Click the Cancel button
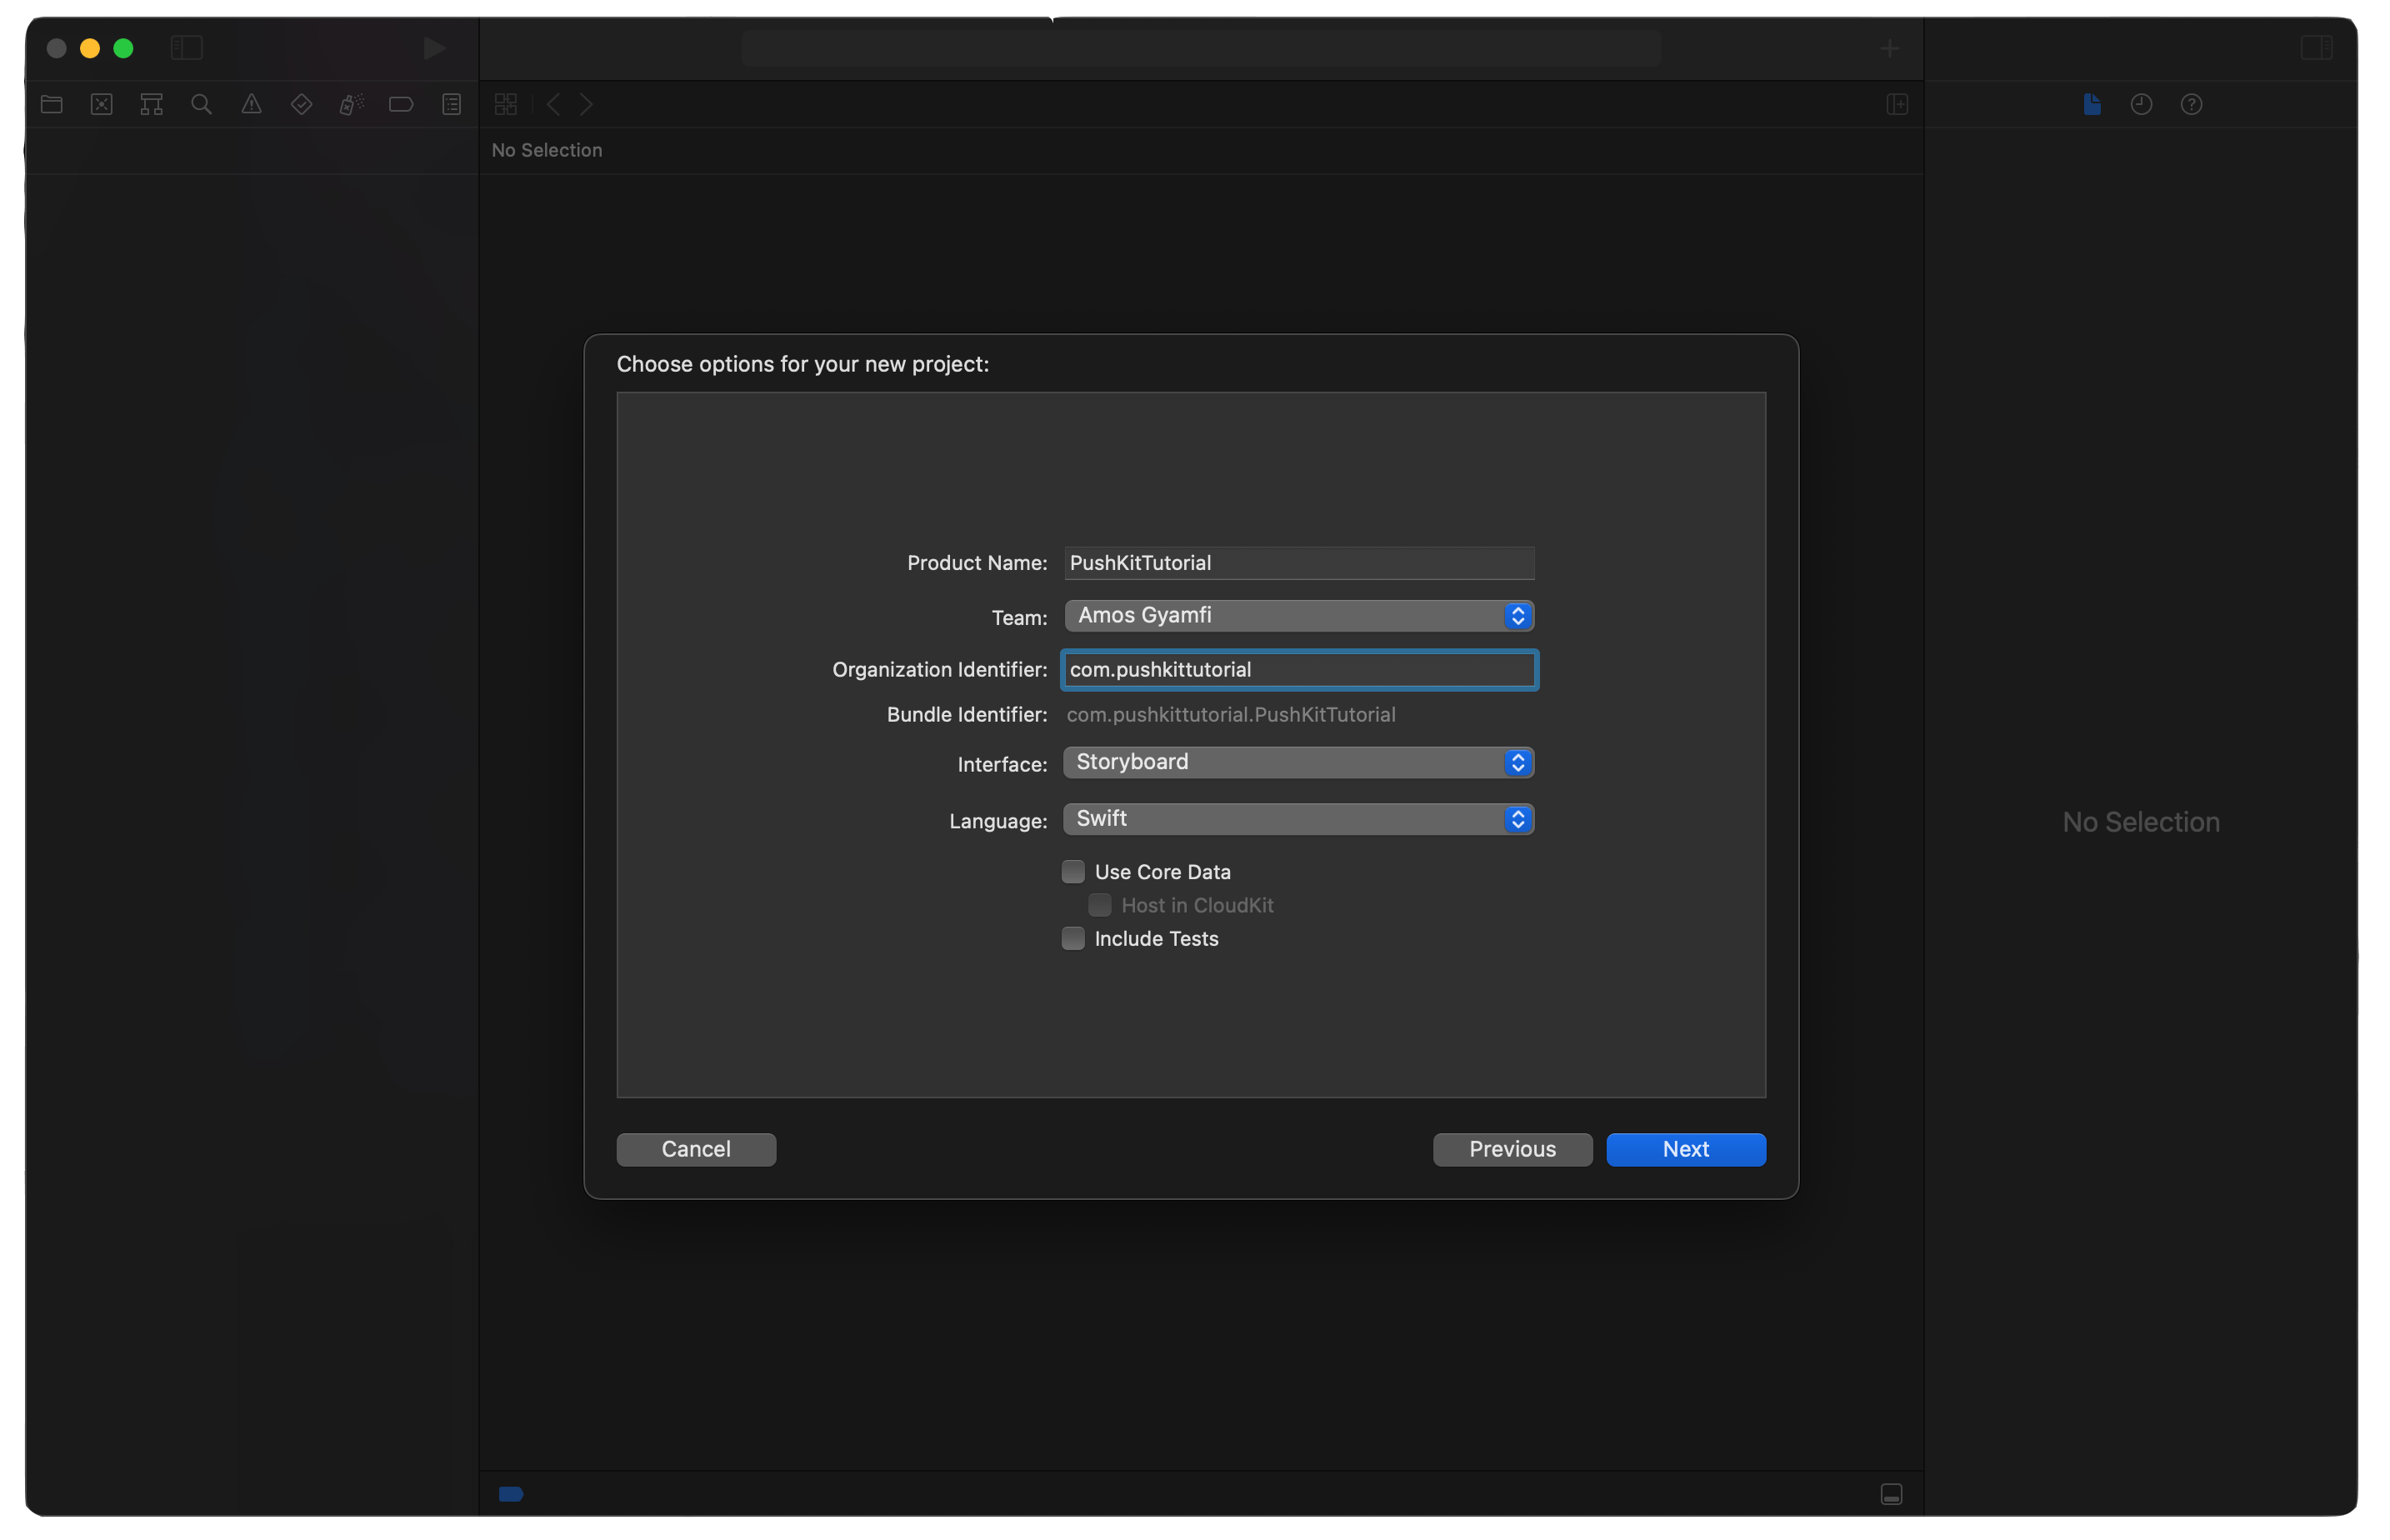This screenshot has height=1540, width=2390. (696, 1149)
